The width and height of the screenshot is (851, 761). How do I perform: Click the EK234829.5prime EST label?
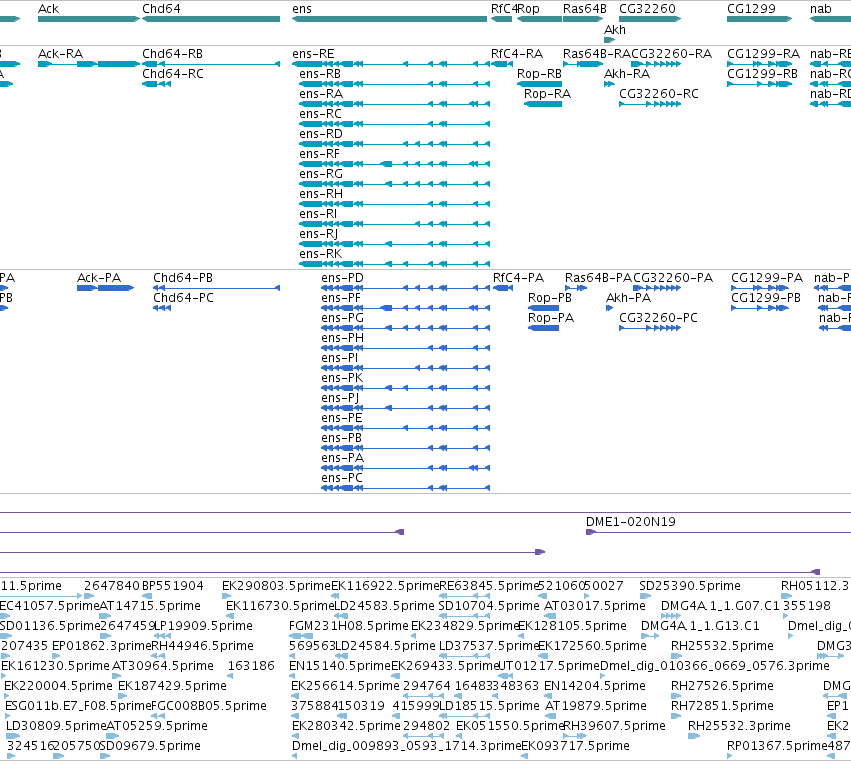tap(465, 626)
